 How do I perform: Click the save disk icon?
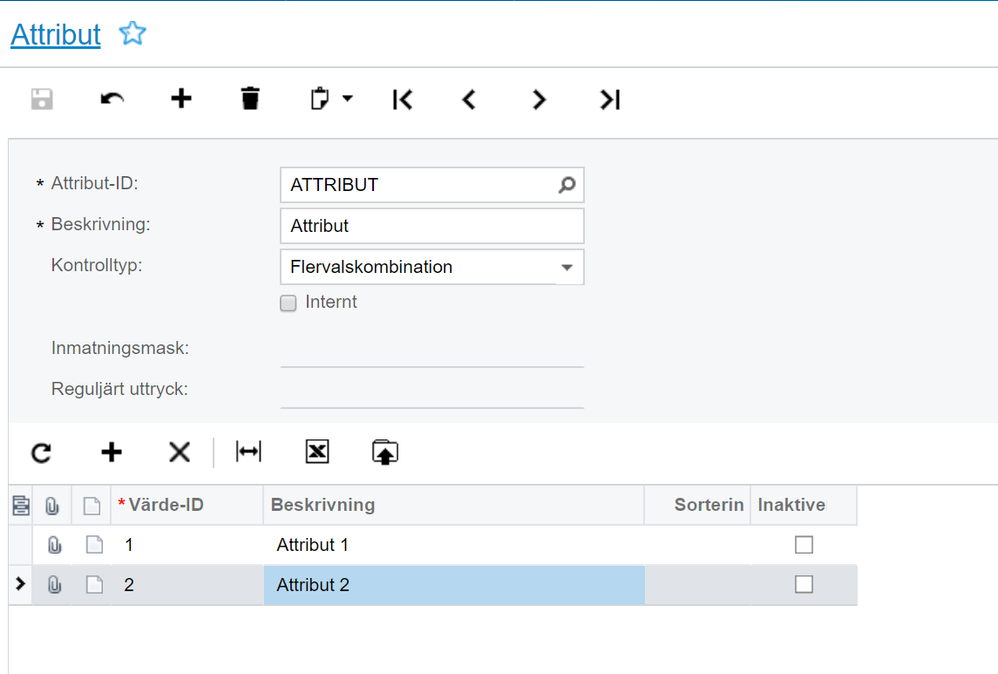point(42,99)
